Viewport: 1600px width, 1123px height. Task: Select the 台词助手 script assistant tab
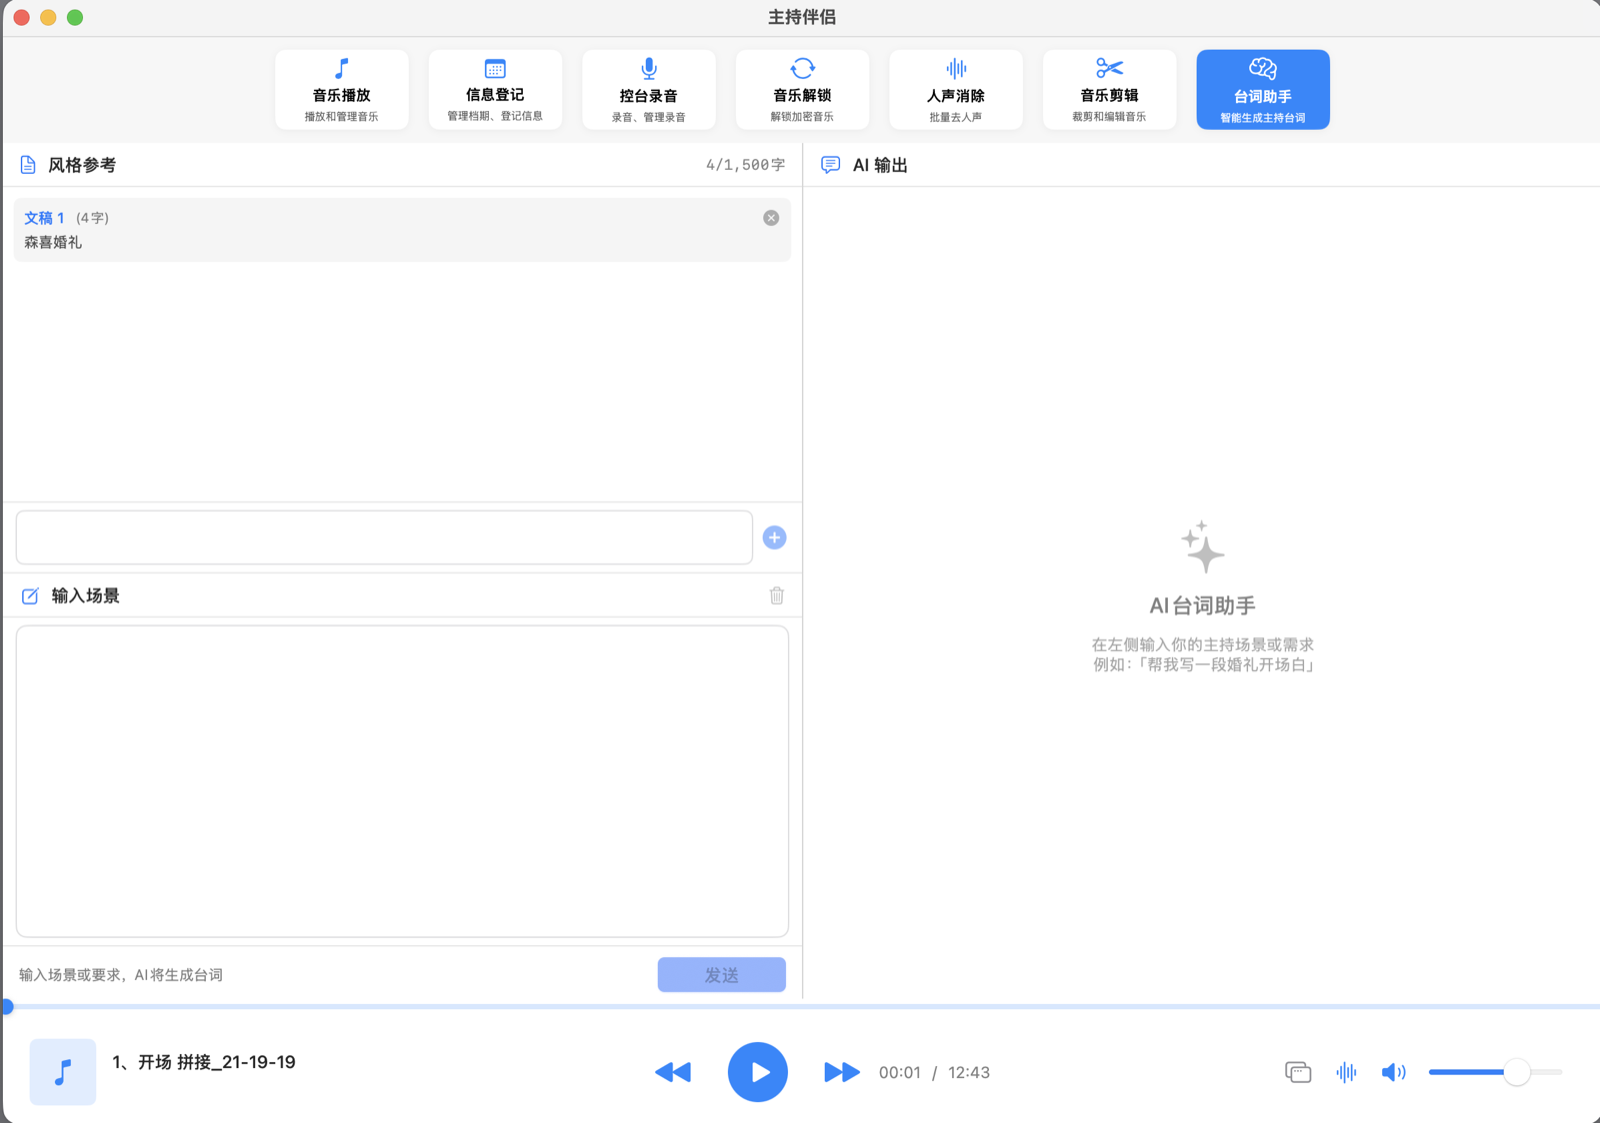(1263, 90)
